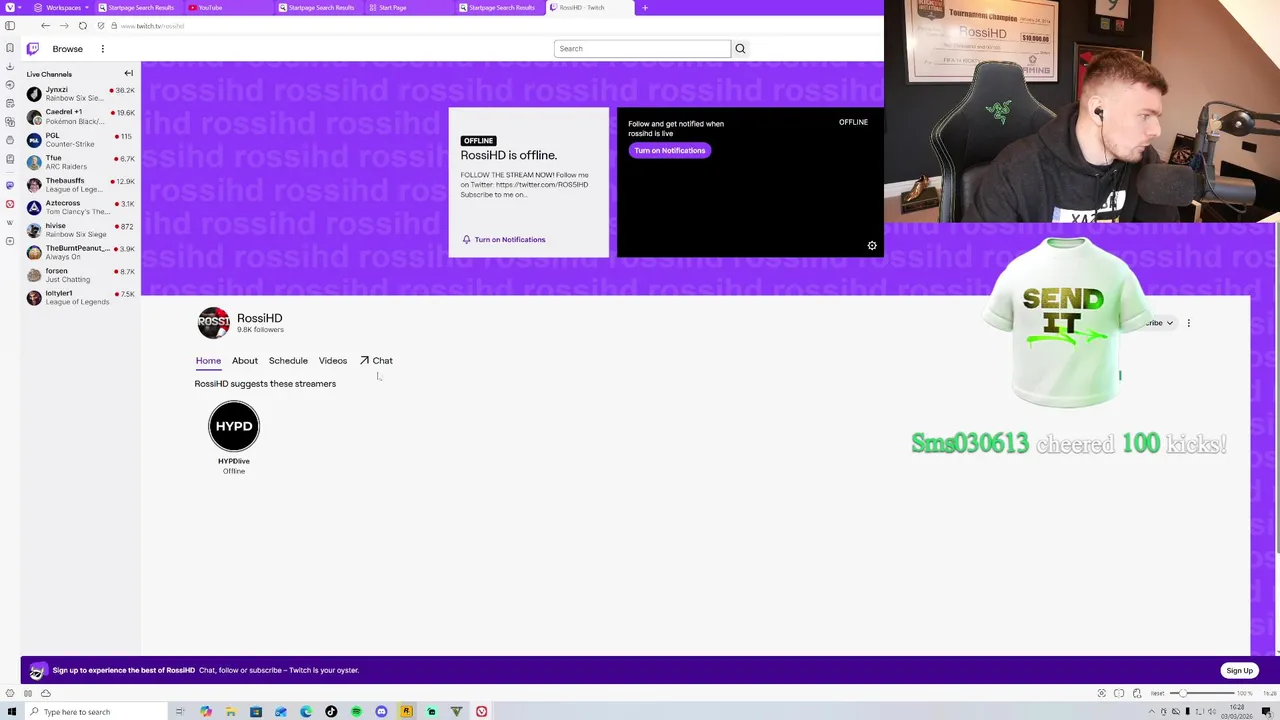Open PGL Counter-Strike channel
Screen dimensions: 1280x720
[81, 139]
